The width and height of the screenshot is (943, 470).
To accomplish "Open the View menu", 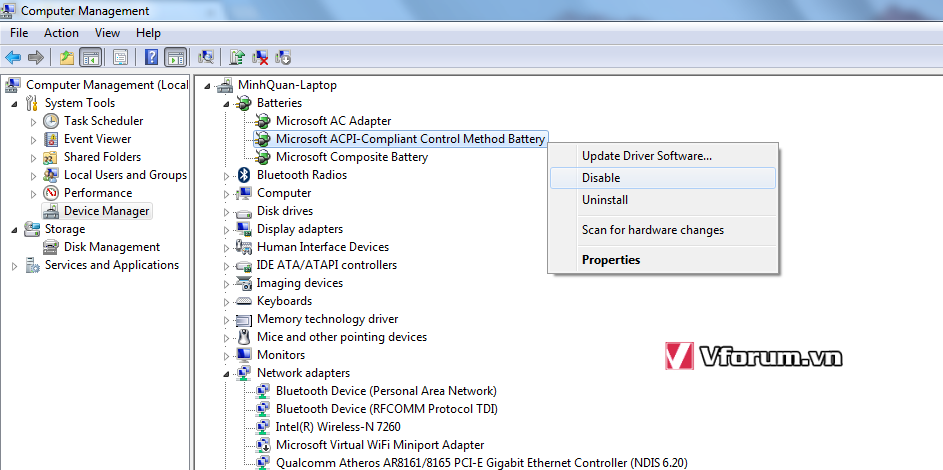I will tap(107, 32).
